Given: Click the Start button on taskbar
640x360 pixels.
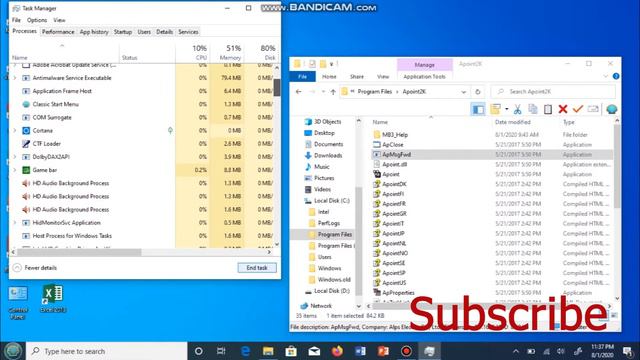Looking at the screenshot, I should (x=12, y=351).
